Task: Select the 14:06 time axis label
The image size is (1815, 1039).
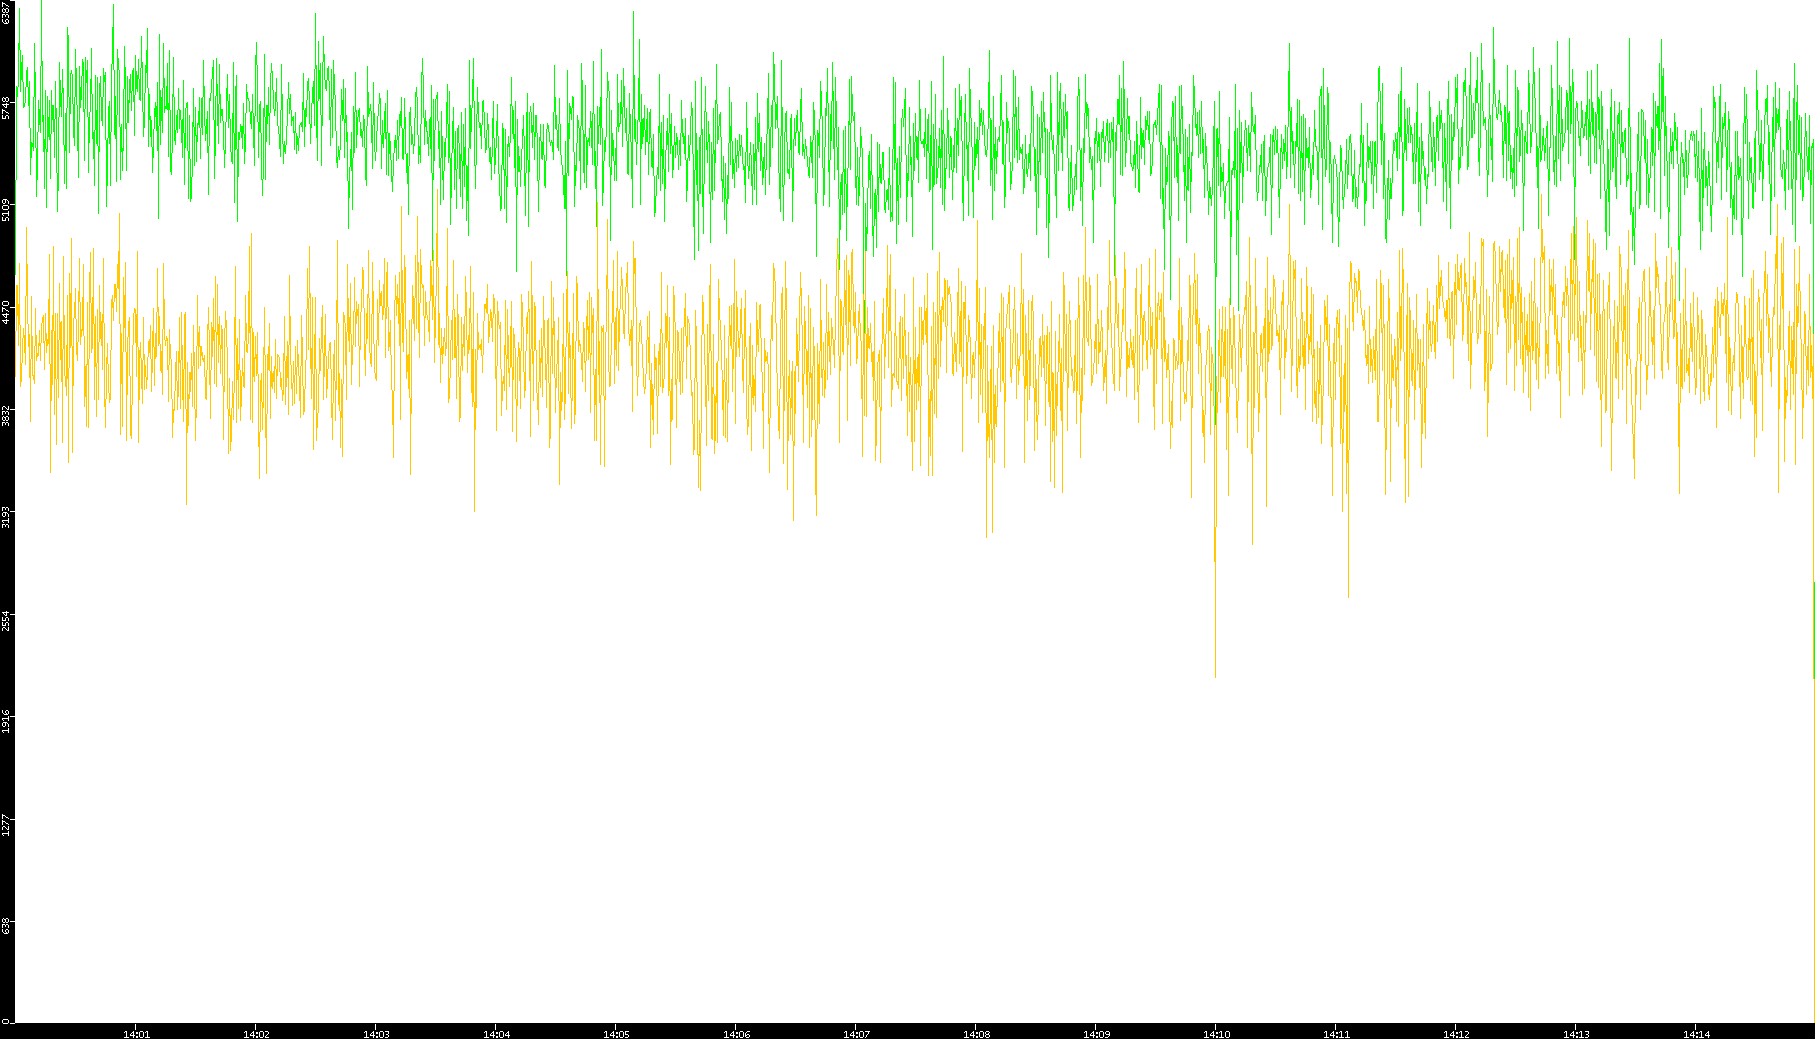Action: [x=736, y=1033]
